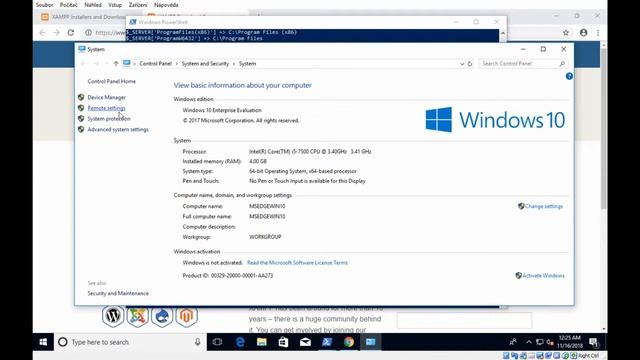Open Chrome's three-dot menu
Screen dimensions: 640x360
[x=598, y=33]
